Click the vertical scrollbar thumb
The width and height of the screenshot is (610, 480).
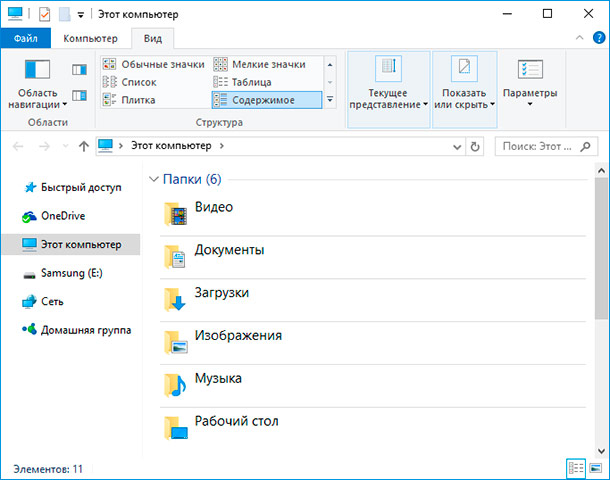[x=601, y=249]
